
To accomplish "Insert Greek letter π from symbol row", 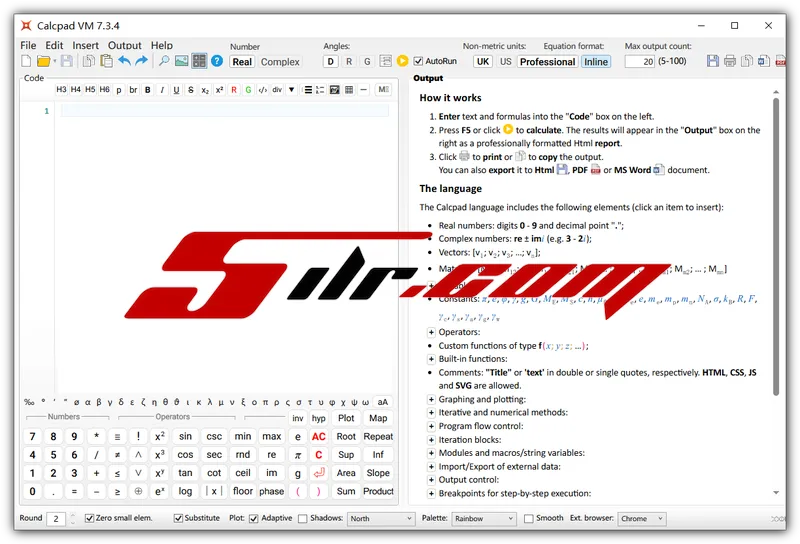I will pyautogui.click(x=265, y=402).
